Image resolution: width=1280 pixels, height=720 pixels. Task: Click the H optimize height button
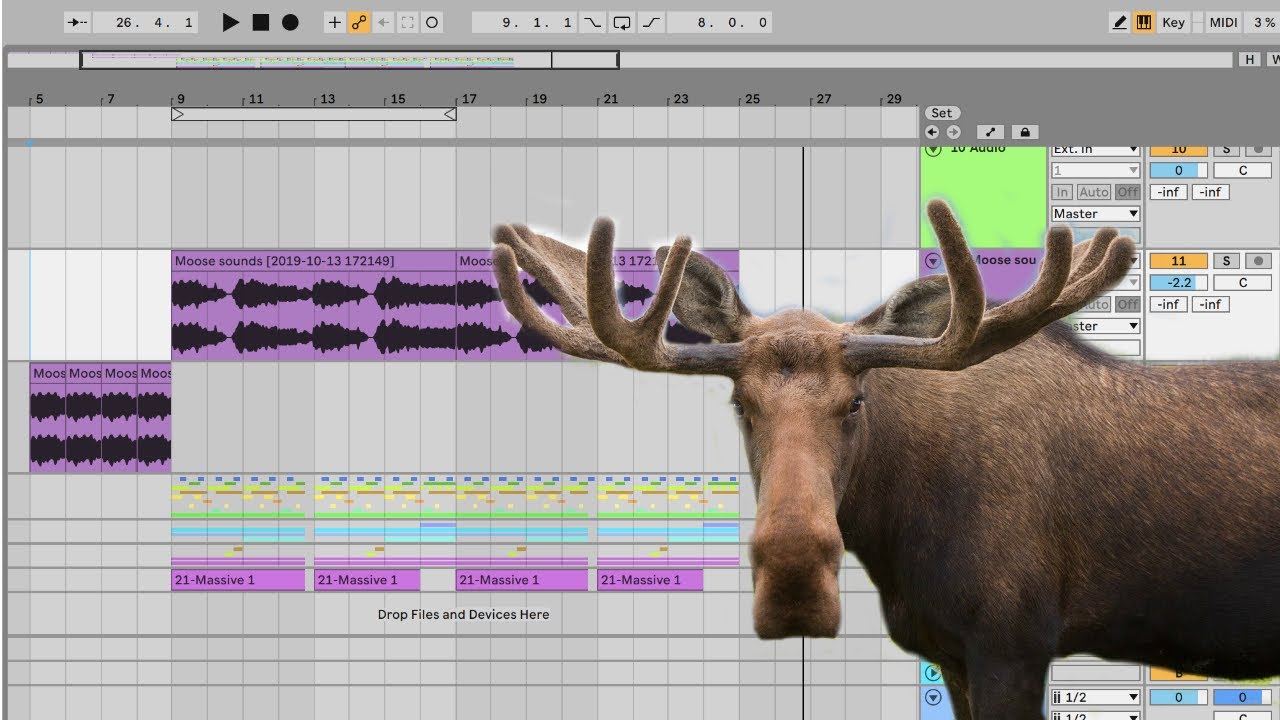point(1249,60)
